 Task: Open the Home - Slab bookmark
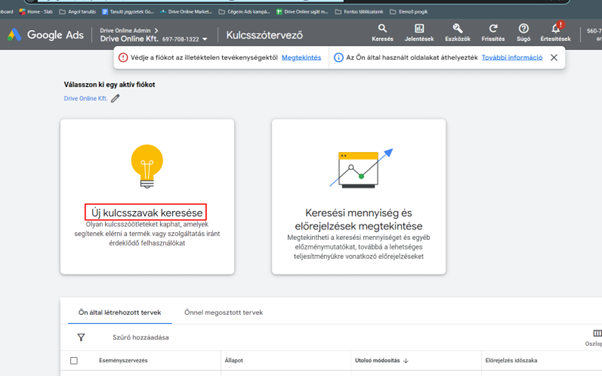(x=36, y=12)
